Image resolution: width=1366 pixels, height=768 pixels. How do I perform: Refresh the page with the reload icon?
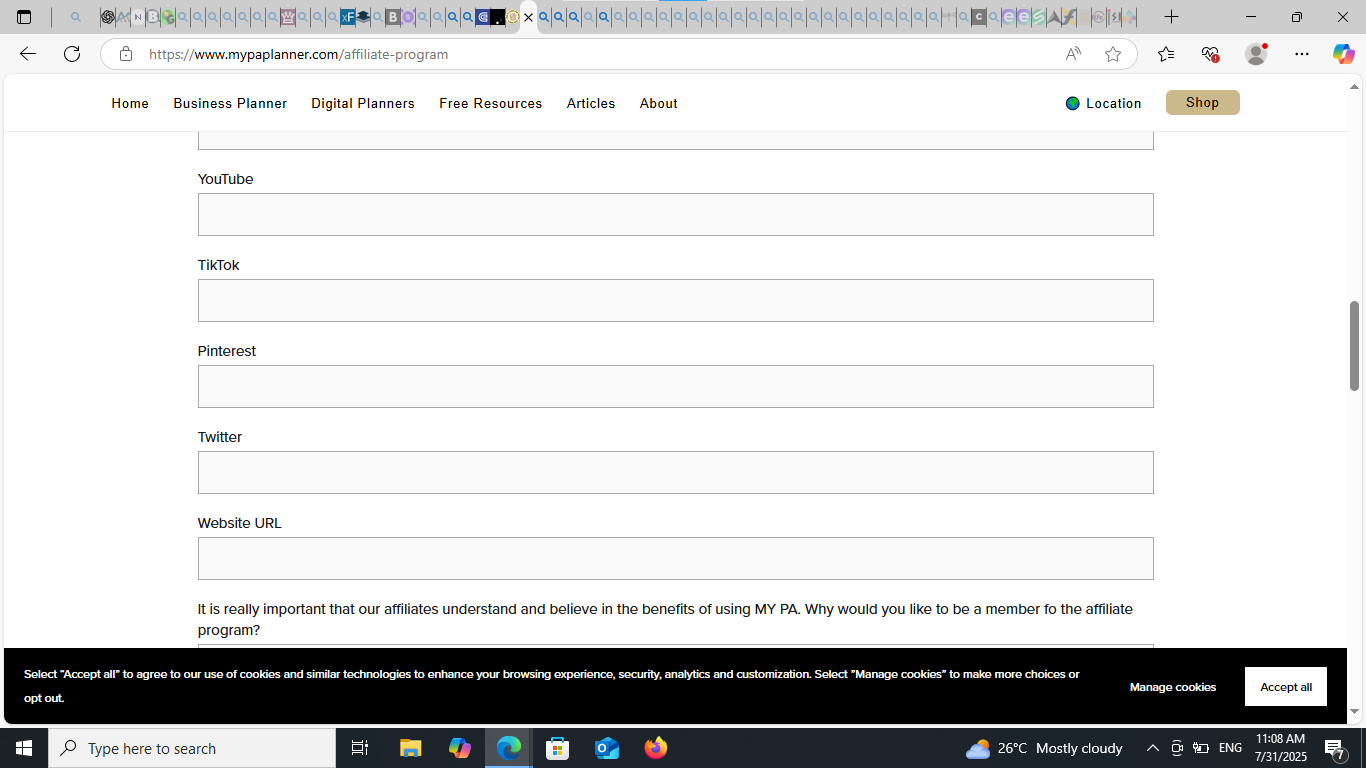[72, 54]
